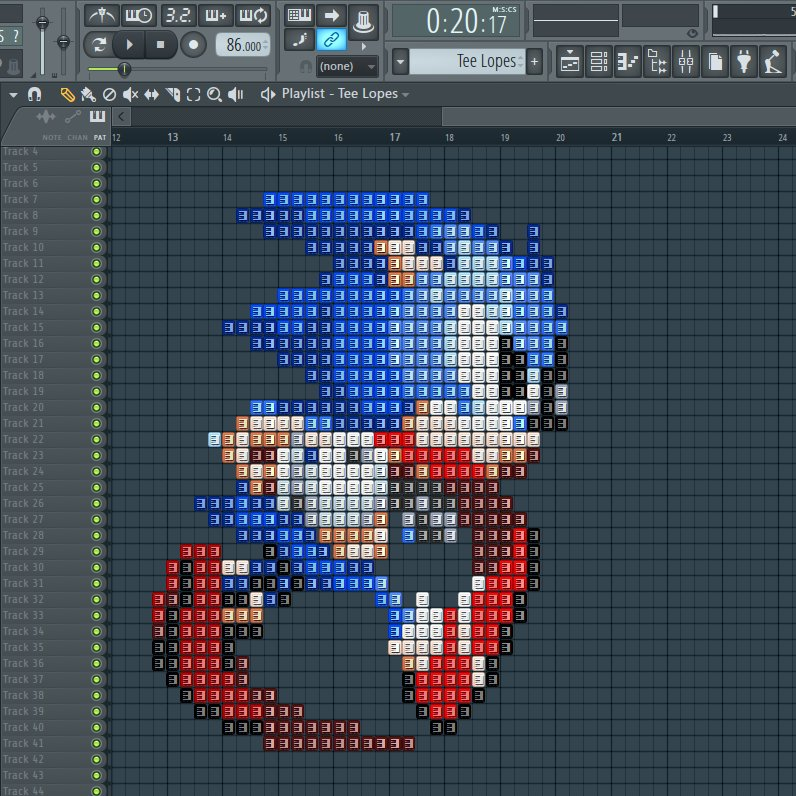Mute Track 5 with its green light
The width and height of the screenshot is (796, 796).
[x=96, y=168]
